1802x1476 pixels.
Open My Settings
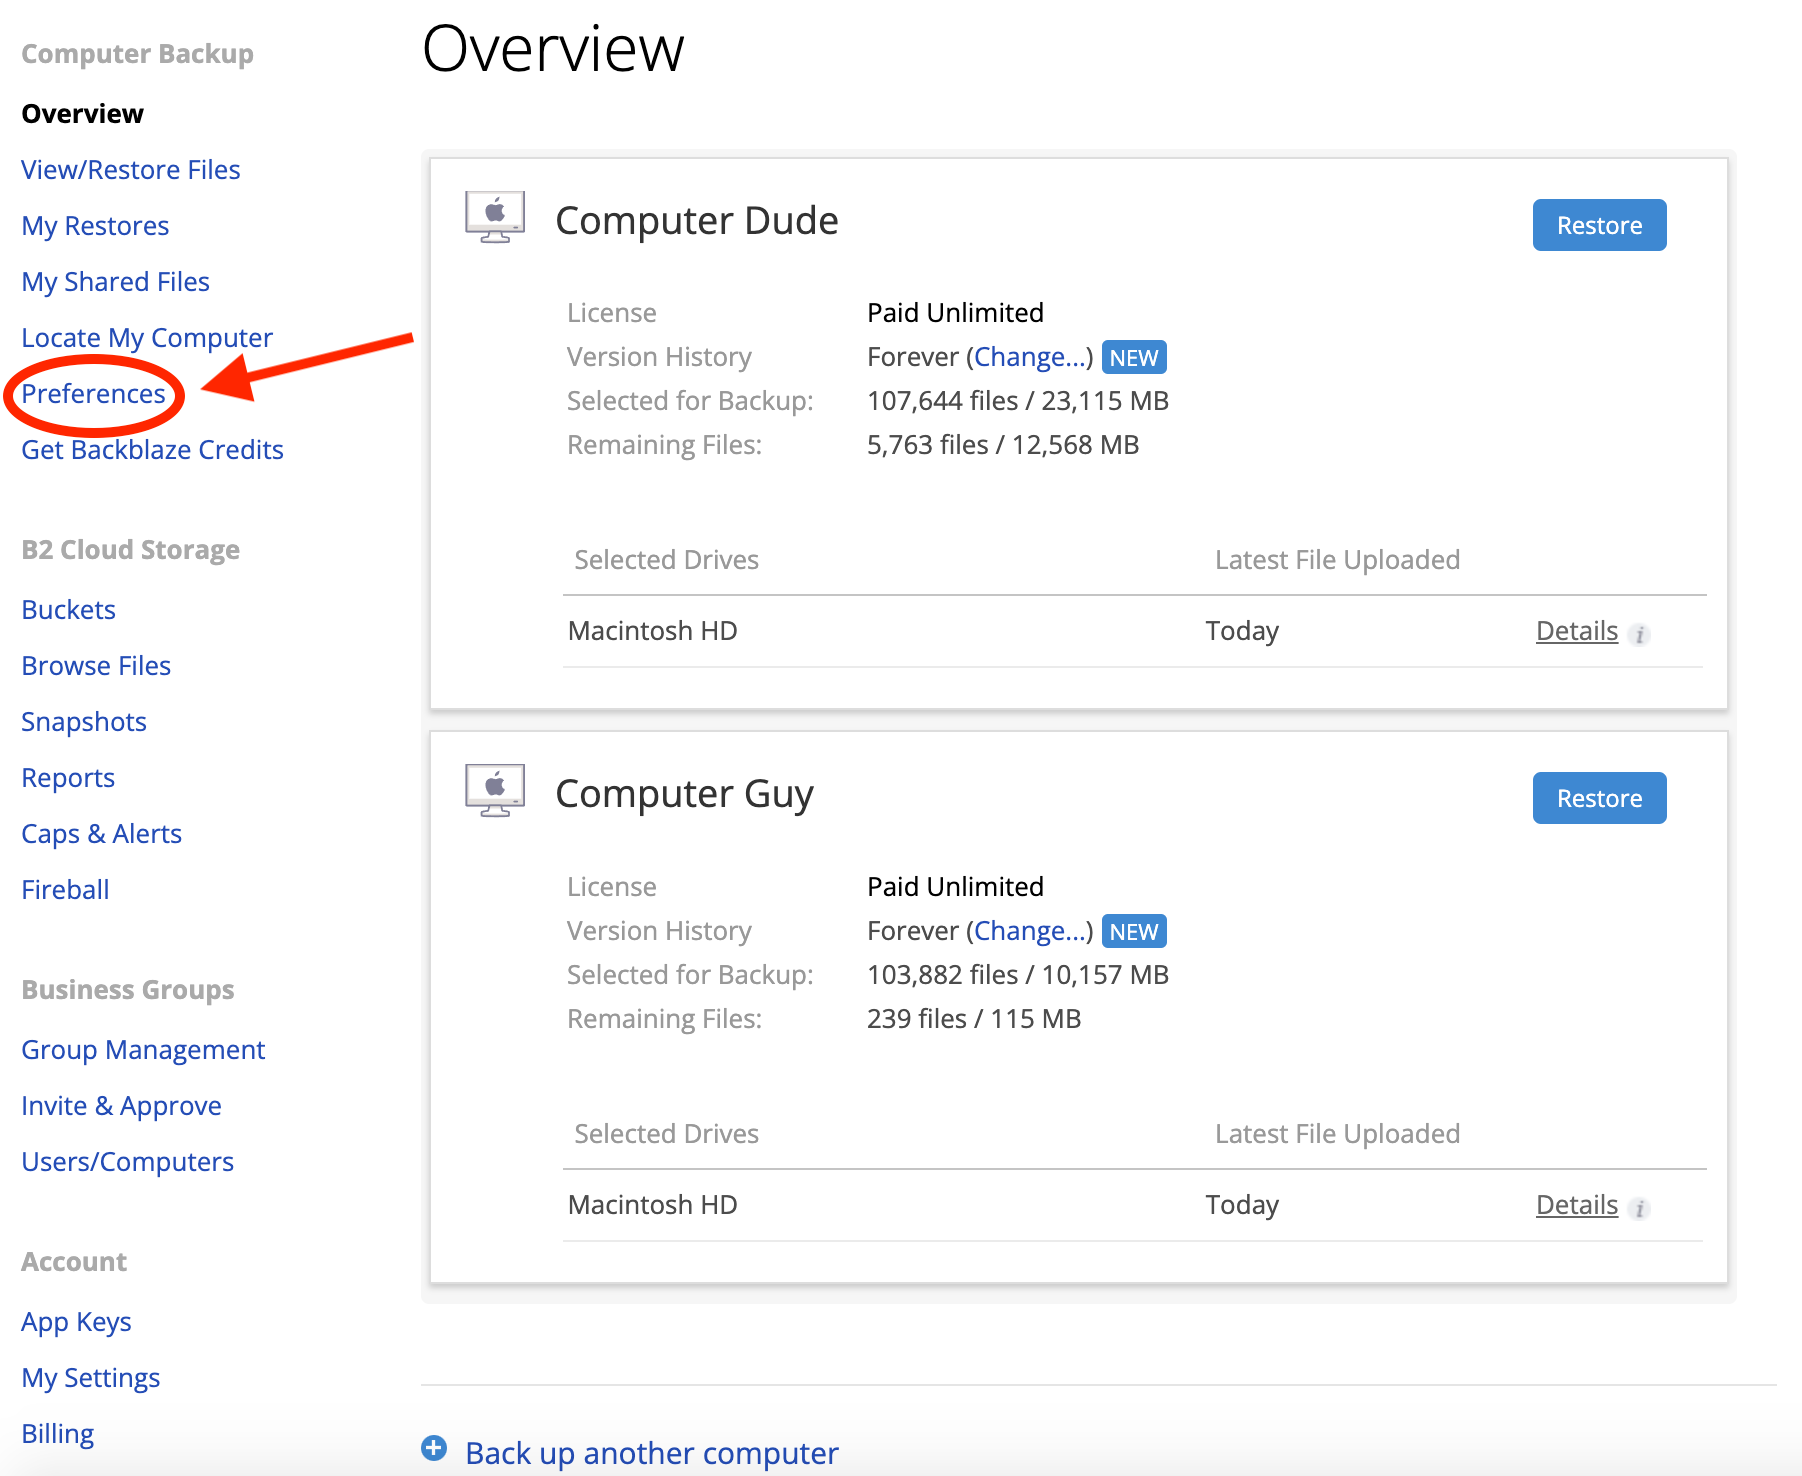tap(91, 1378)
